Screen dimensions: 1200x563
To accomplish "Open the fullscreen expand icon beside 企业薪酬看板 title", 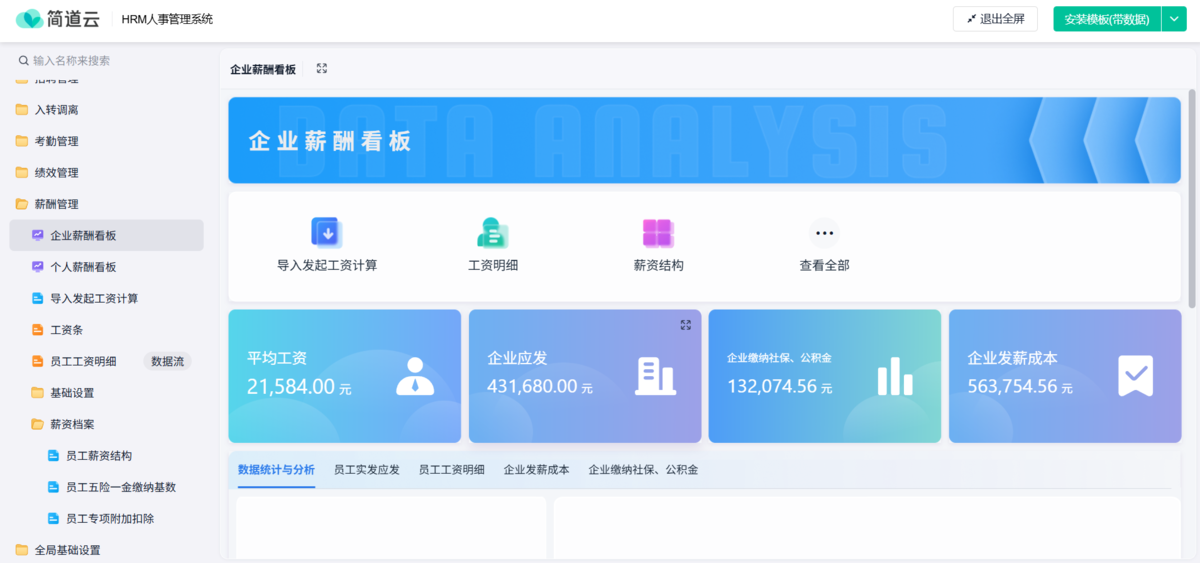I will tap(322, 69).
